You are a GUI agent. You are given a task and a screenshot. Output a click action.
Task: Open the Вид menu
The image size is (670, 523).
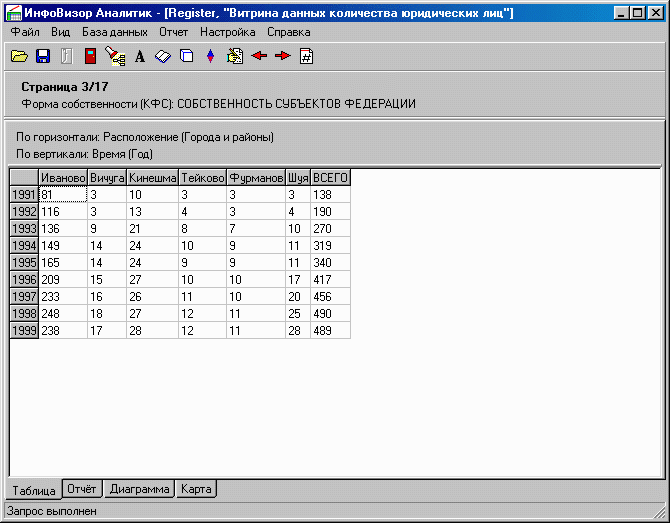60,32
